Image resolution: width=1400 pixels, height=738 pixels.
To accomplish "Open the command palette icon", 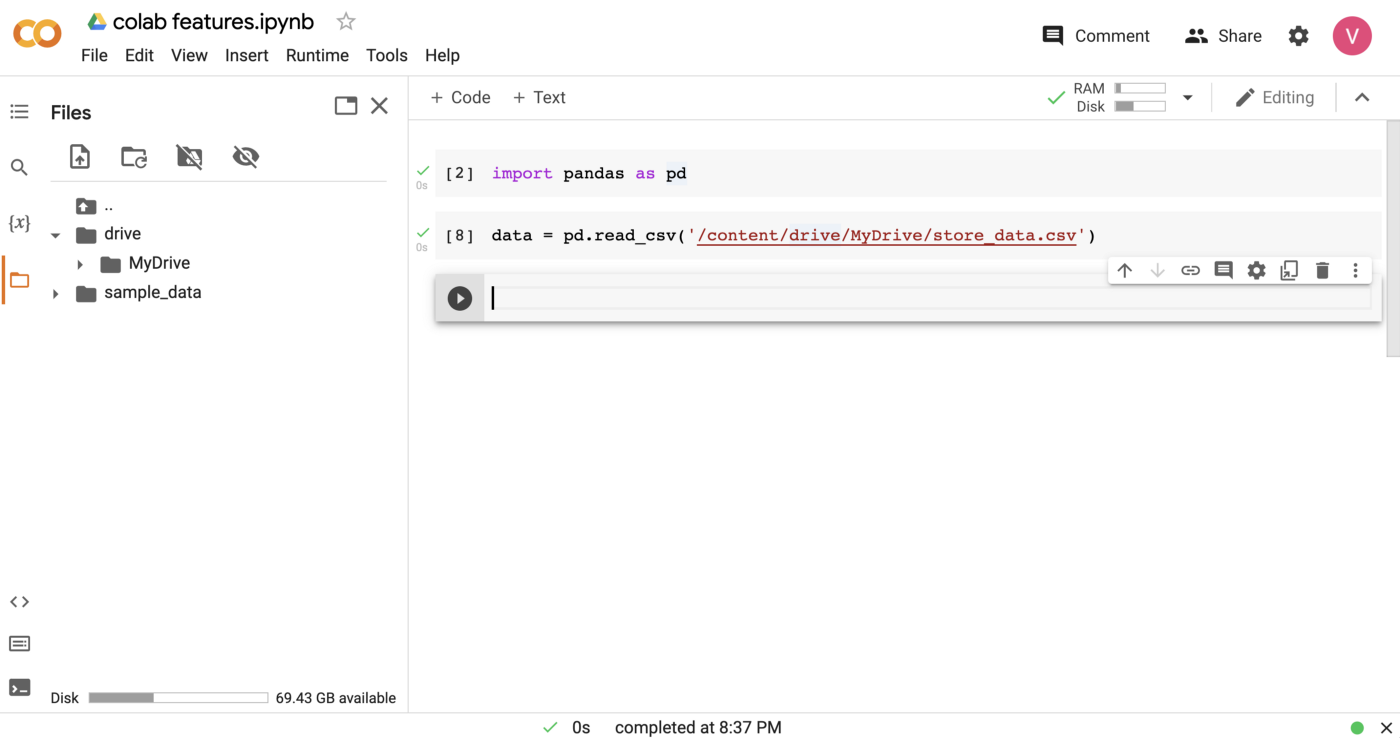I will pos(19,643).
